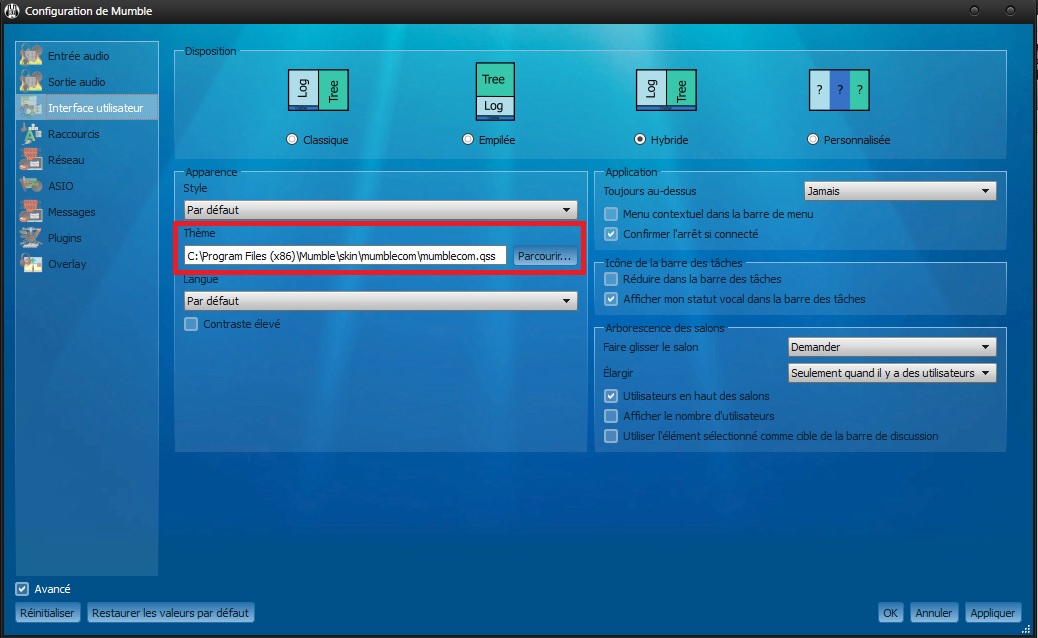Click the Messages sidebar icon
The image size is (1038, 638).
[31, 212]
